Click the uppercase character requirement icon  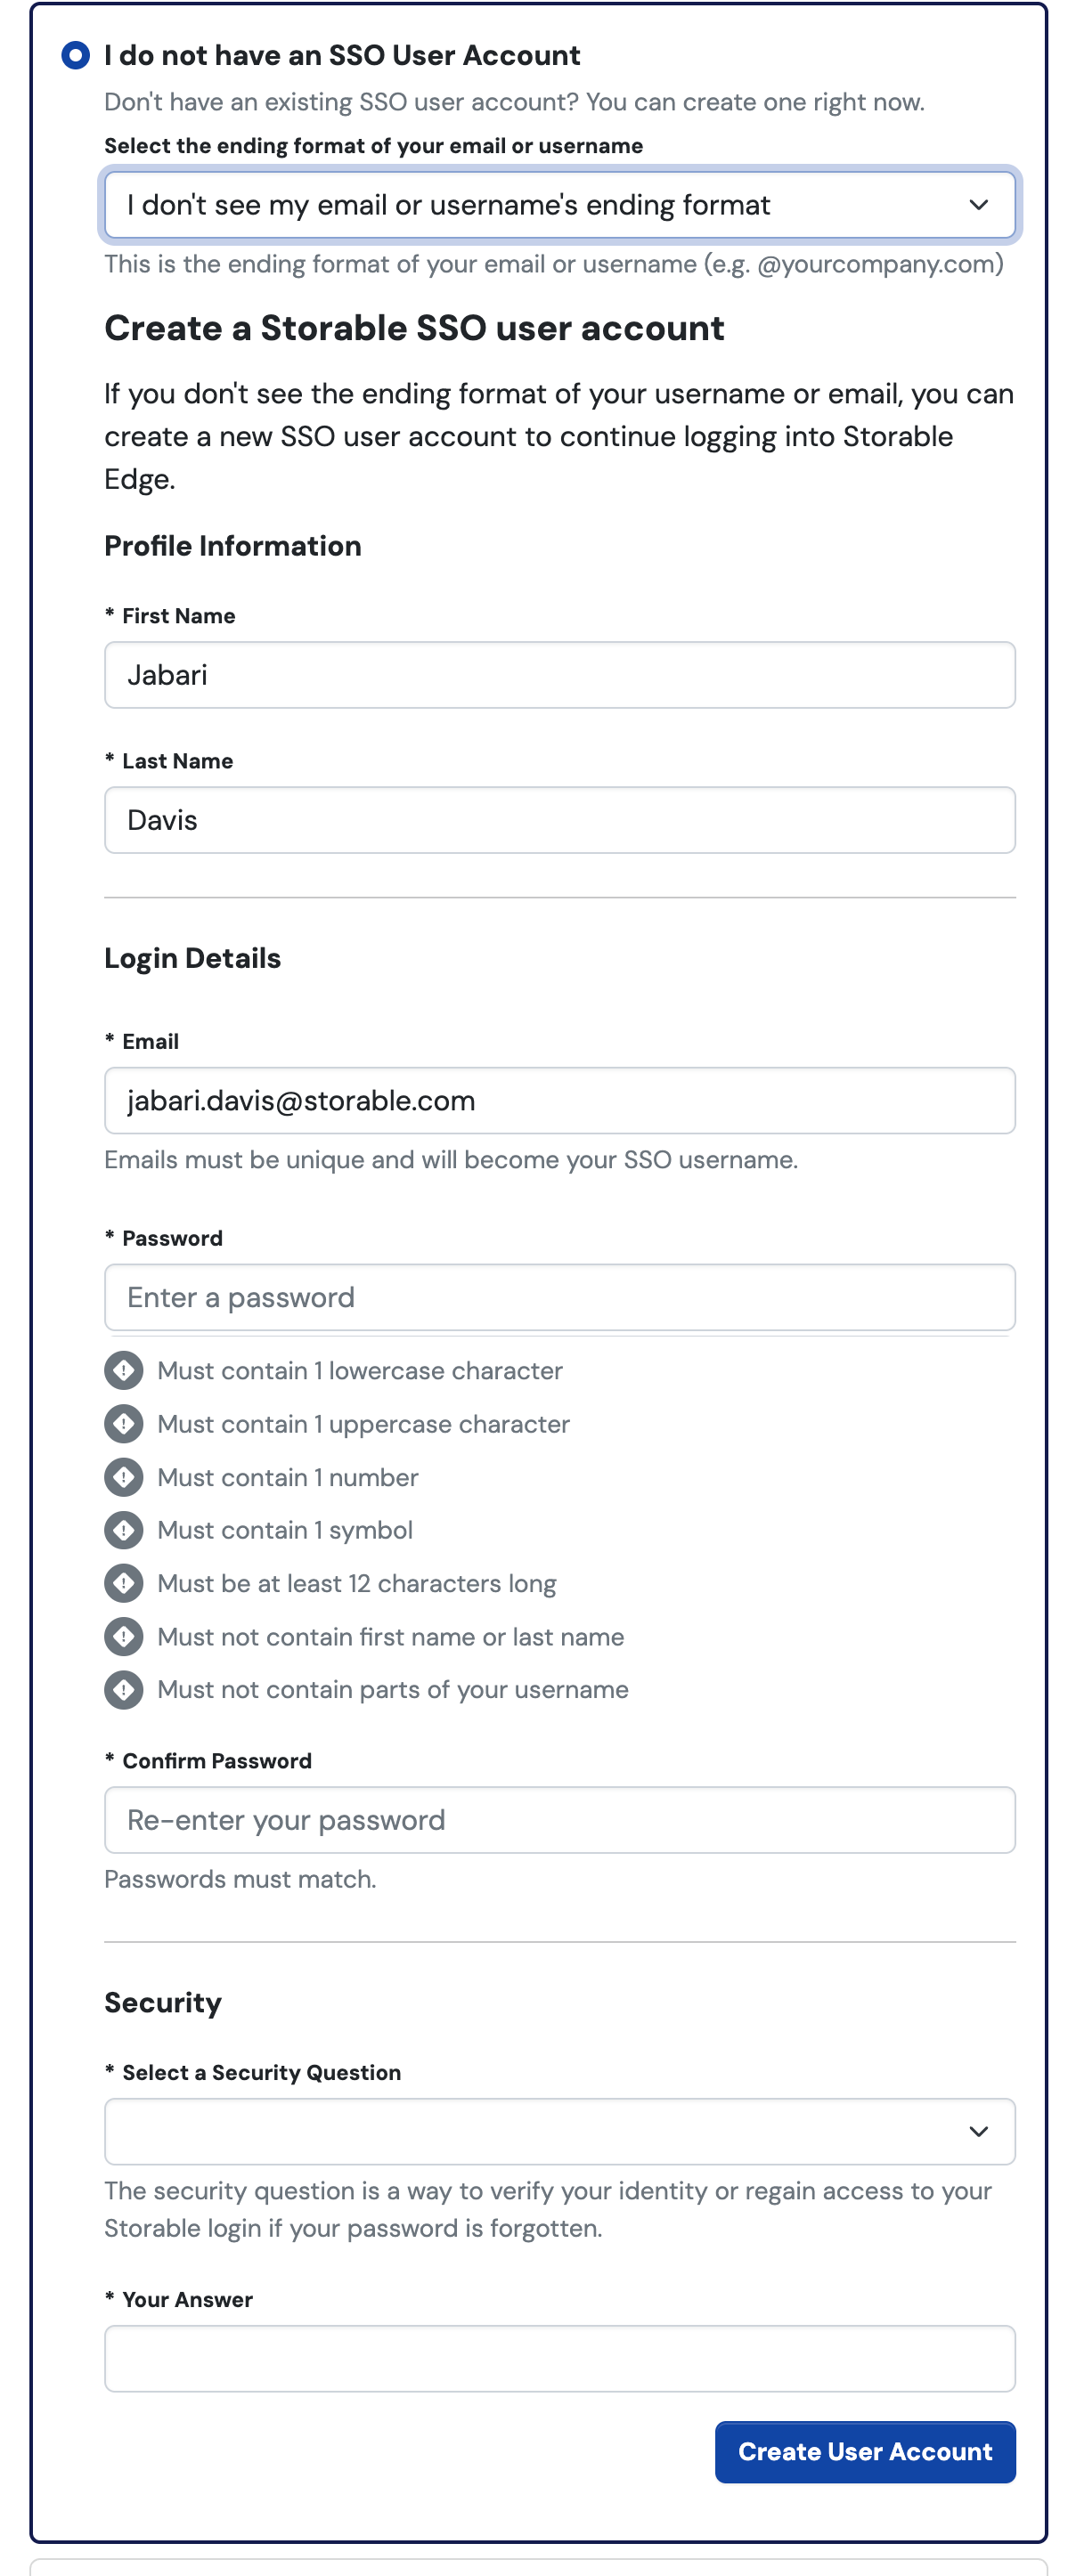coord(124,1423)
